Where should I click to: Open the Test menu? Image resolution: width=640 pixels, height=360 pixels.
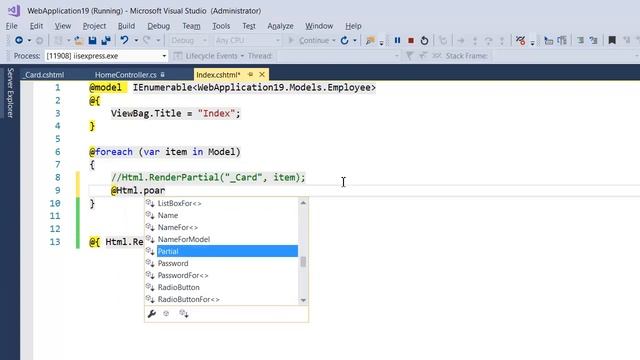[249, 26]
